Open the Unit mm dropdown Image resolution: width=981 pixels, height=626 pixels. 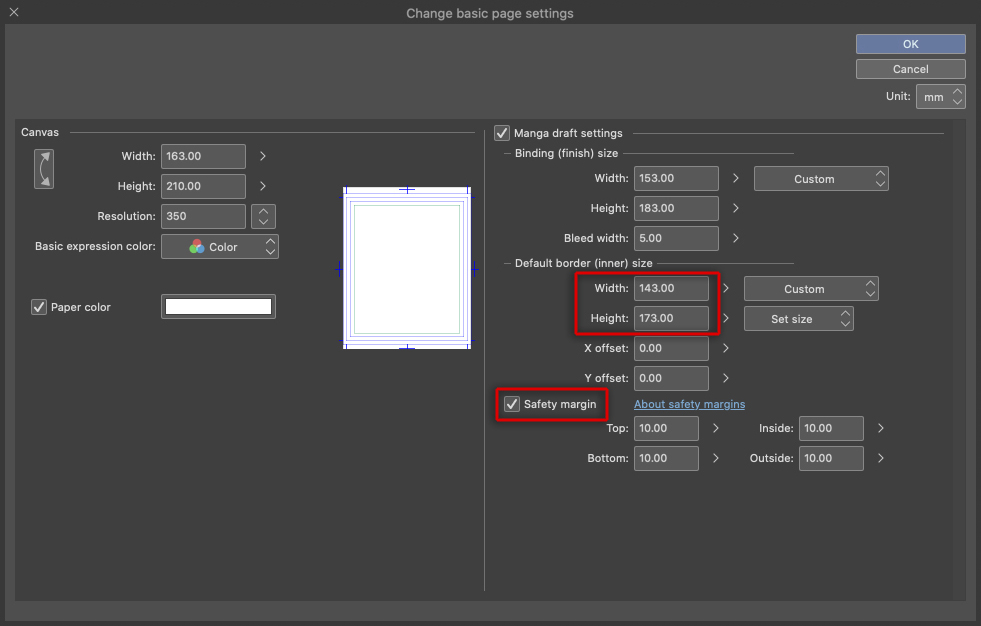[x=941, y=97]
